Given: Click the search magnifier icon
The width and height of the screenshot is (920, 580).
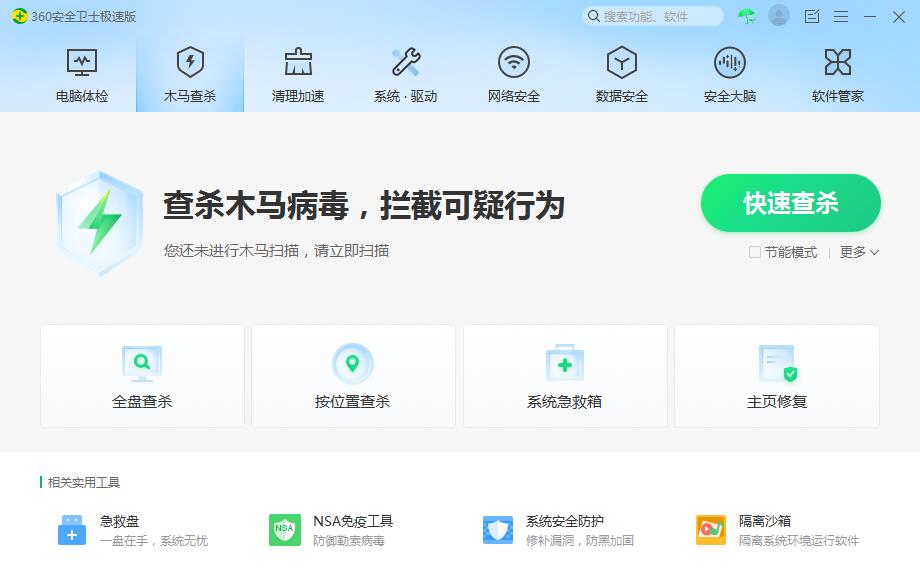Looking at the screenshot, I should [x=594, y=16].
